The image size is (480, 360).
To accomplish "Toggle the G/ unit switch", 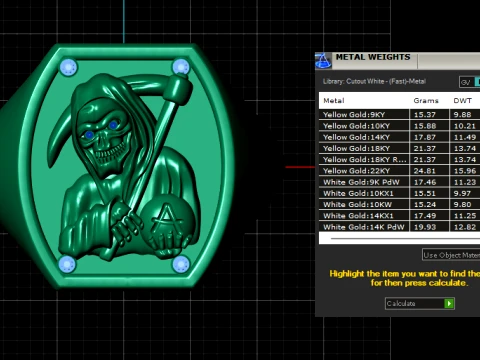I will pyautogui.click(x=469, y=82).
